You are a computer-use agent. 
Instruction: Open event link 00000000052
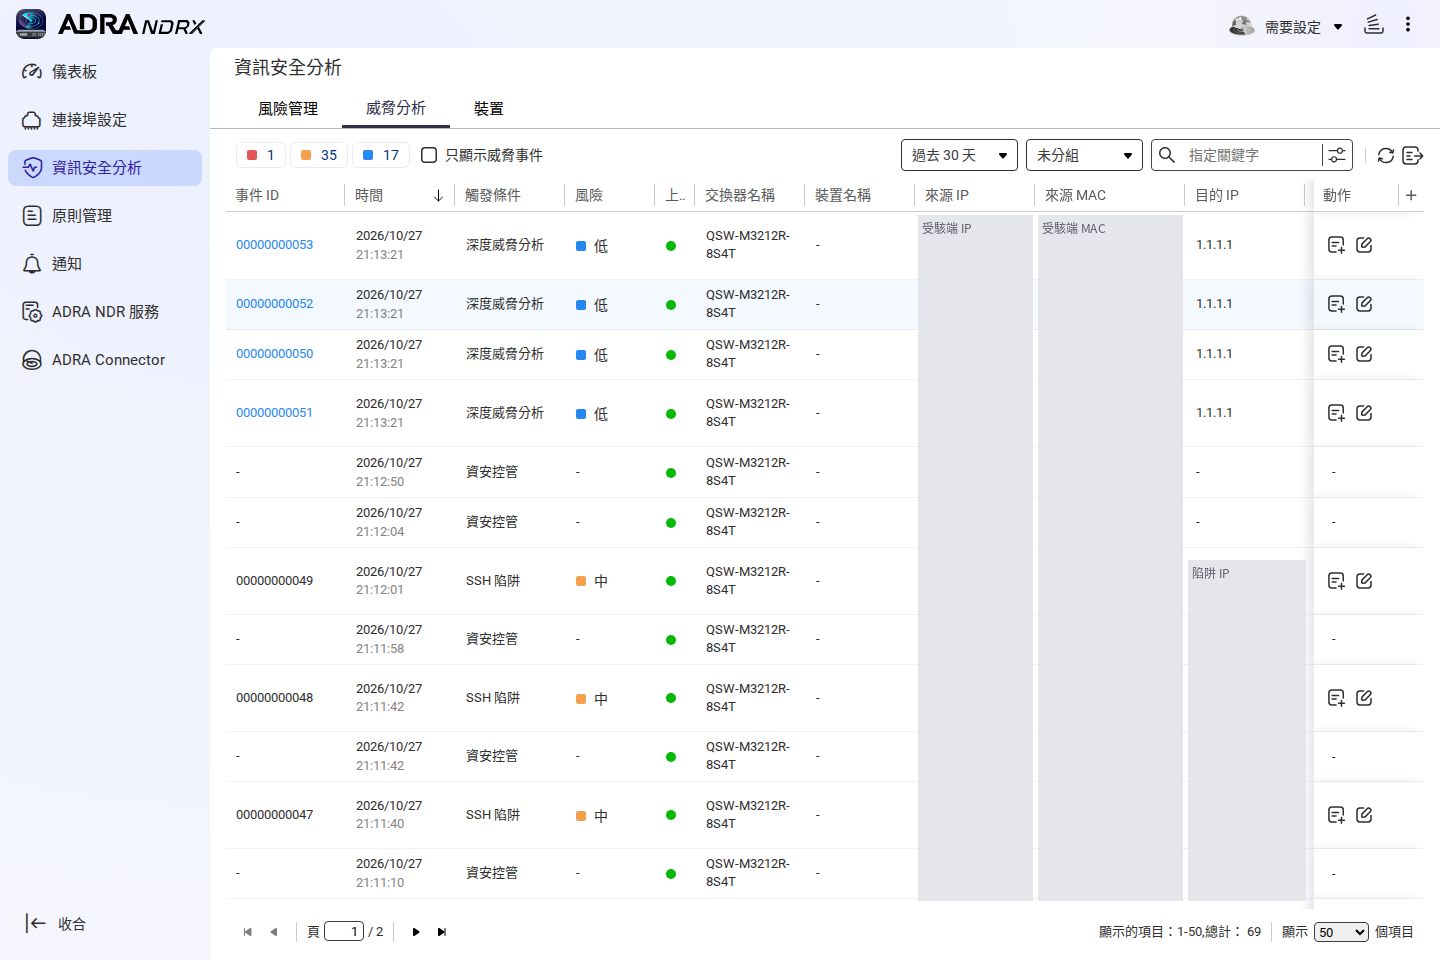point(275,304)
